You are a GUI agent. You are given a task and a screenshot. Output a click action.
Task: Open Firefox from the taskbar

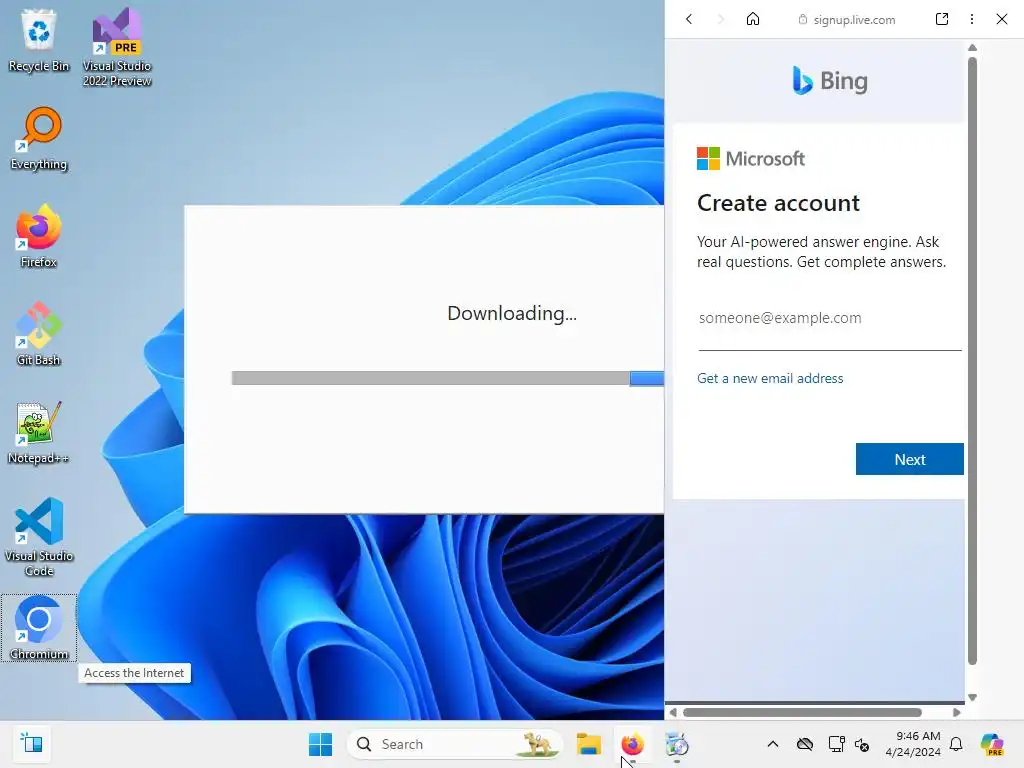pyautogui.click(x=632, y=744)
